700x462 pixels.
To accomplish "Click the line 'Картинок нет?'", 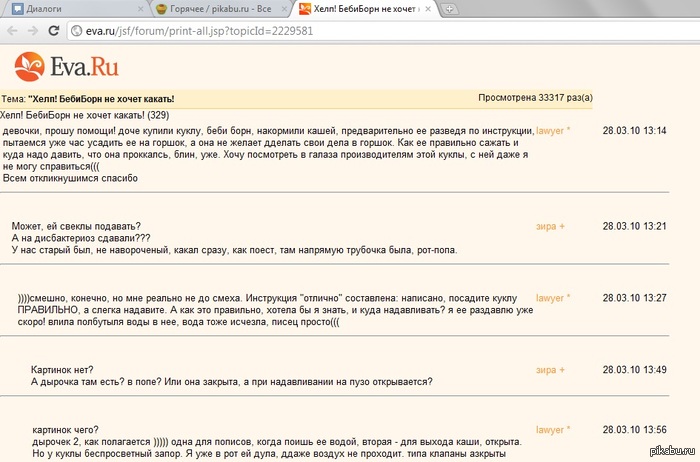I will tap(62, 370).
